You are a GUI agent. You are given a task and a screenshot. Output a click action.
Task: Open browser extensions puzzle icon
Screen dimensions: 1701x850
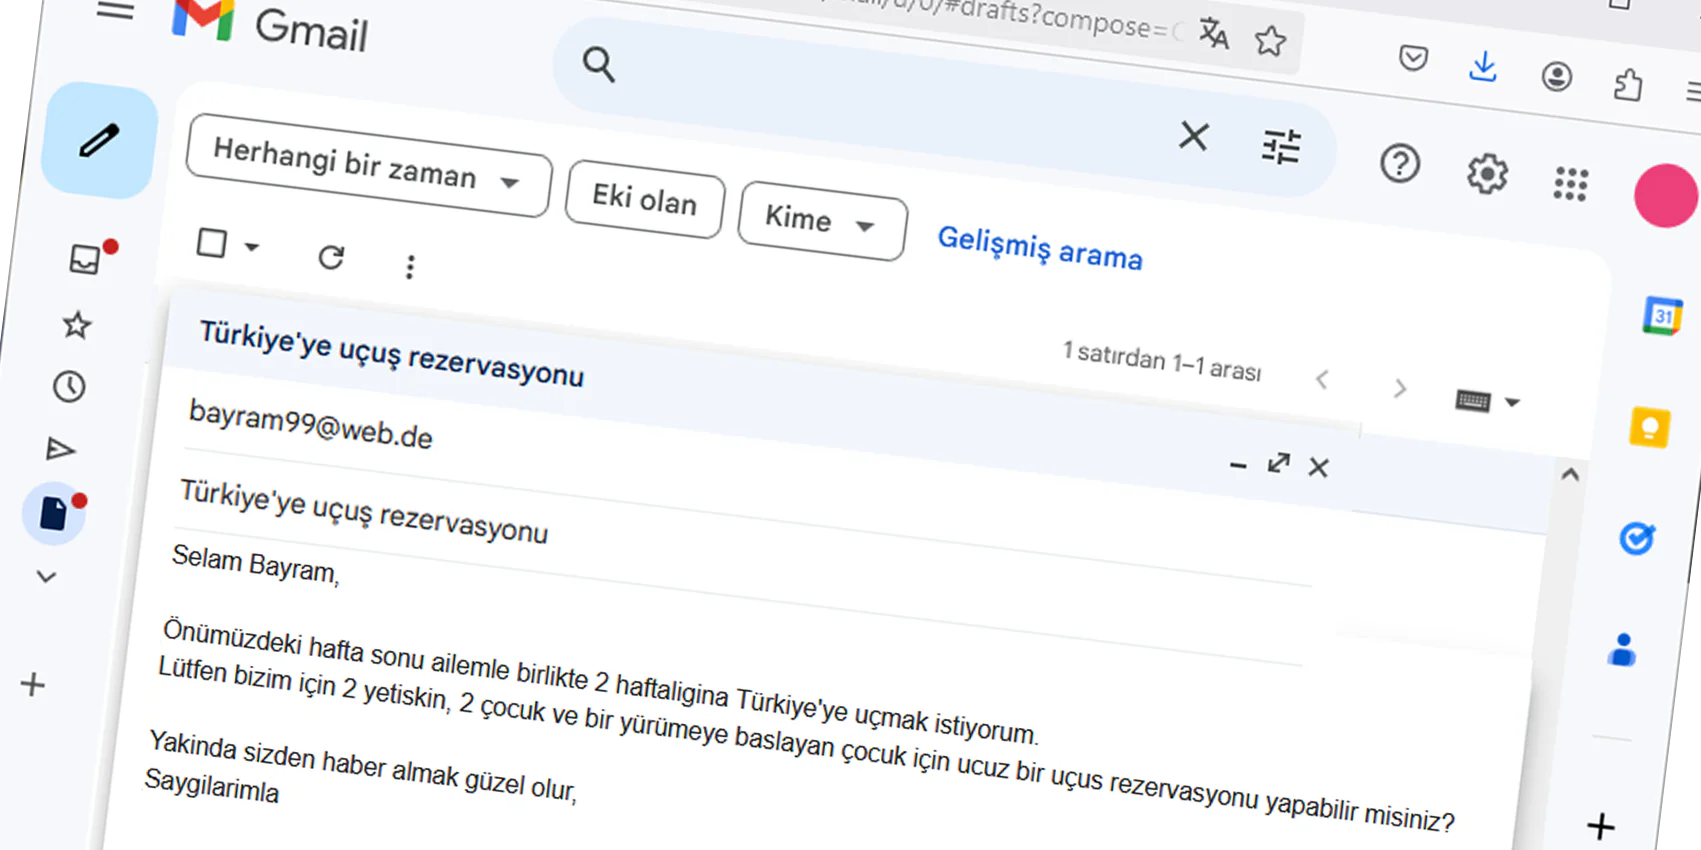pos(1628,85)
